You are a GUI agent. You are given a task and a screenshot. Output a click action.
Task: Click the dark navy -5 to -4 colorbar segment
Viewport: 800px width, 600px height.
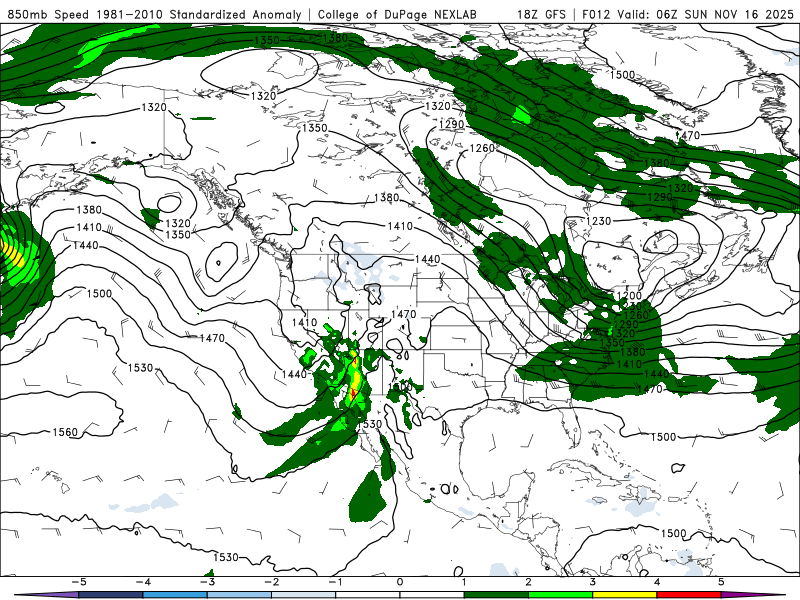pyautogui.click(x=111, y=595)
